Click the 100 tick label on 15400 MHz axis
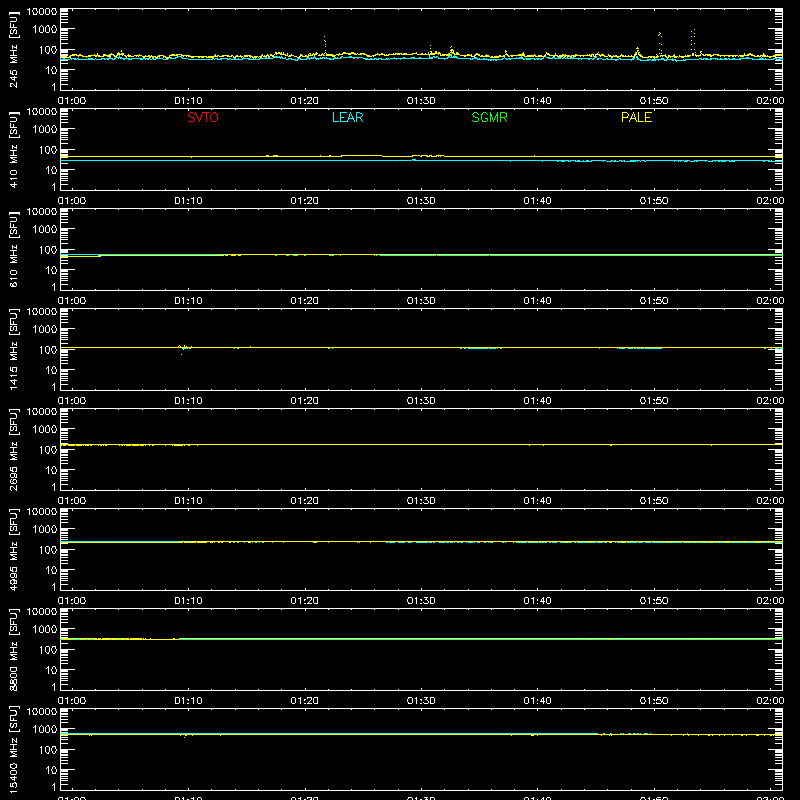800x800 pixels. pyautogui.click(x=48, y=750)
